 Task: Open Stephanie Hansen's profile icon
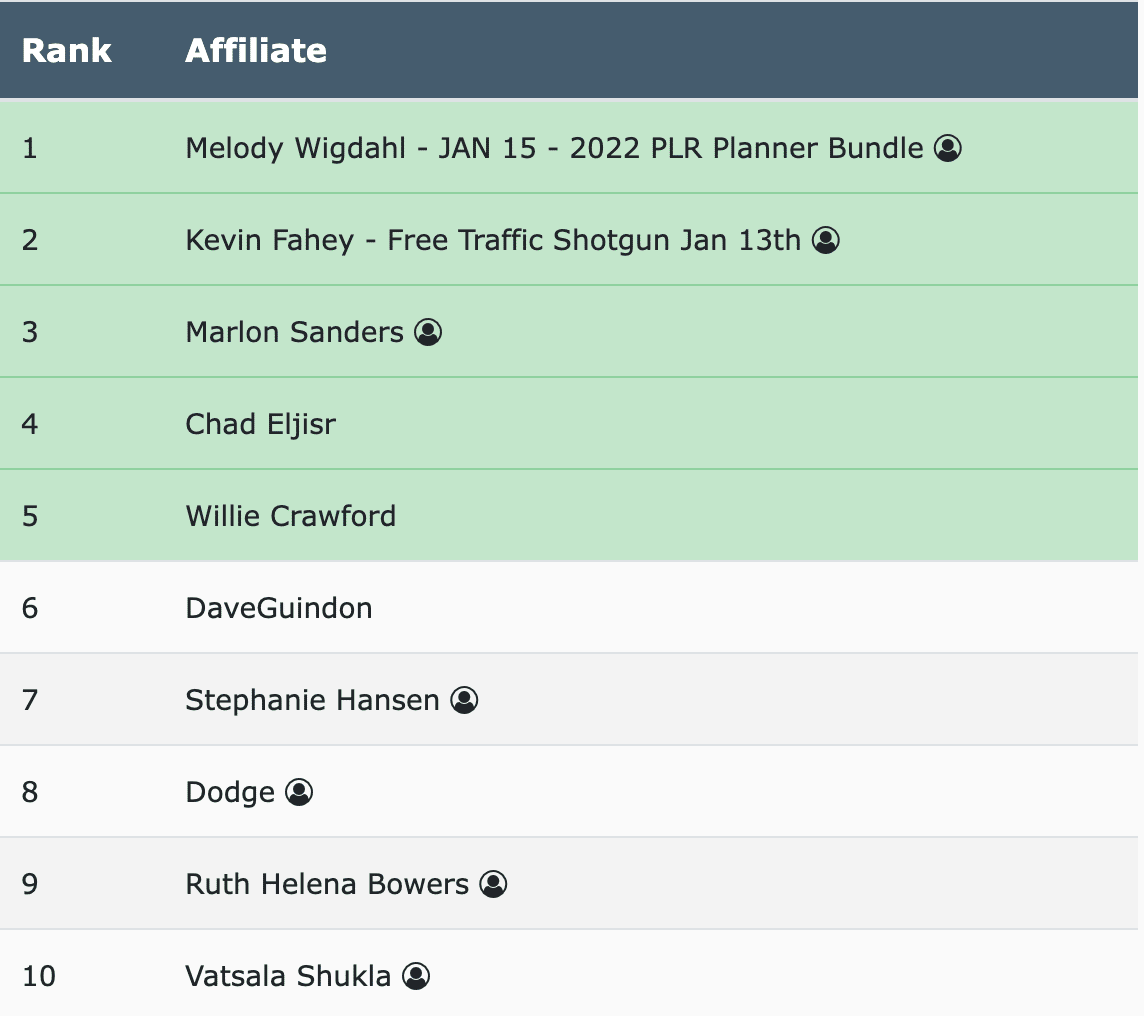pos(464,700)
